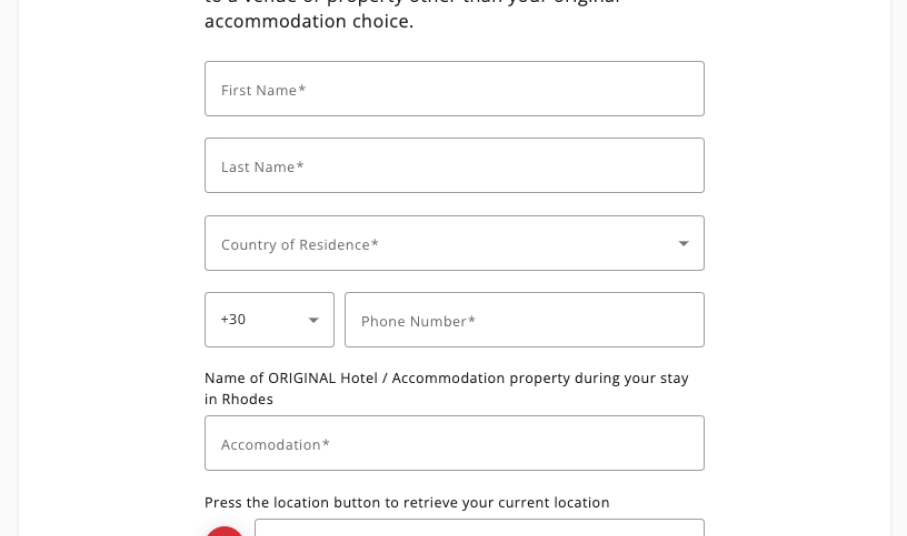Image resolution: width=907 pixels, height=536 pixels.
Task: Open the Country of Residence dropdown
Action: (454, 243)
